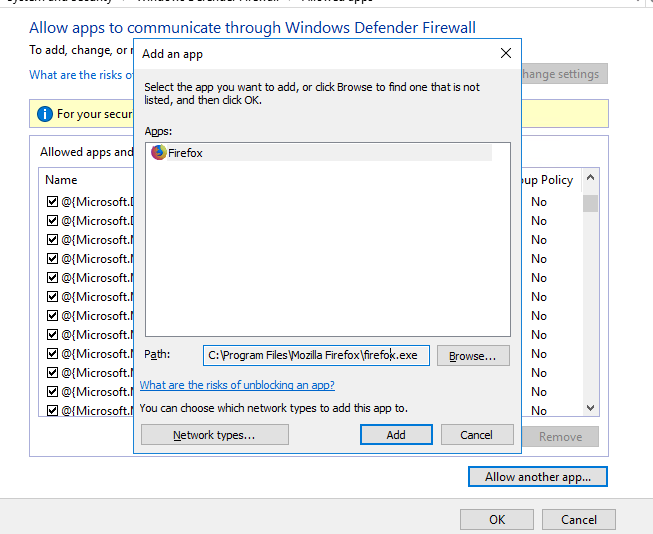653x534 pixels.
Task: Click the Group Policy column header
Action: coord(547,180)
